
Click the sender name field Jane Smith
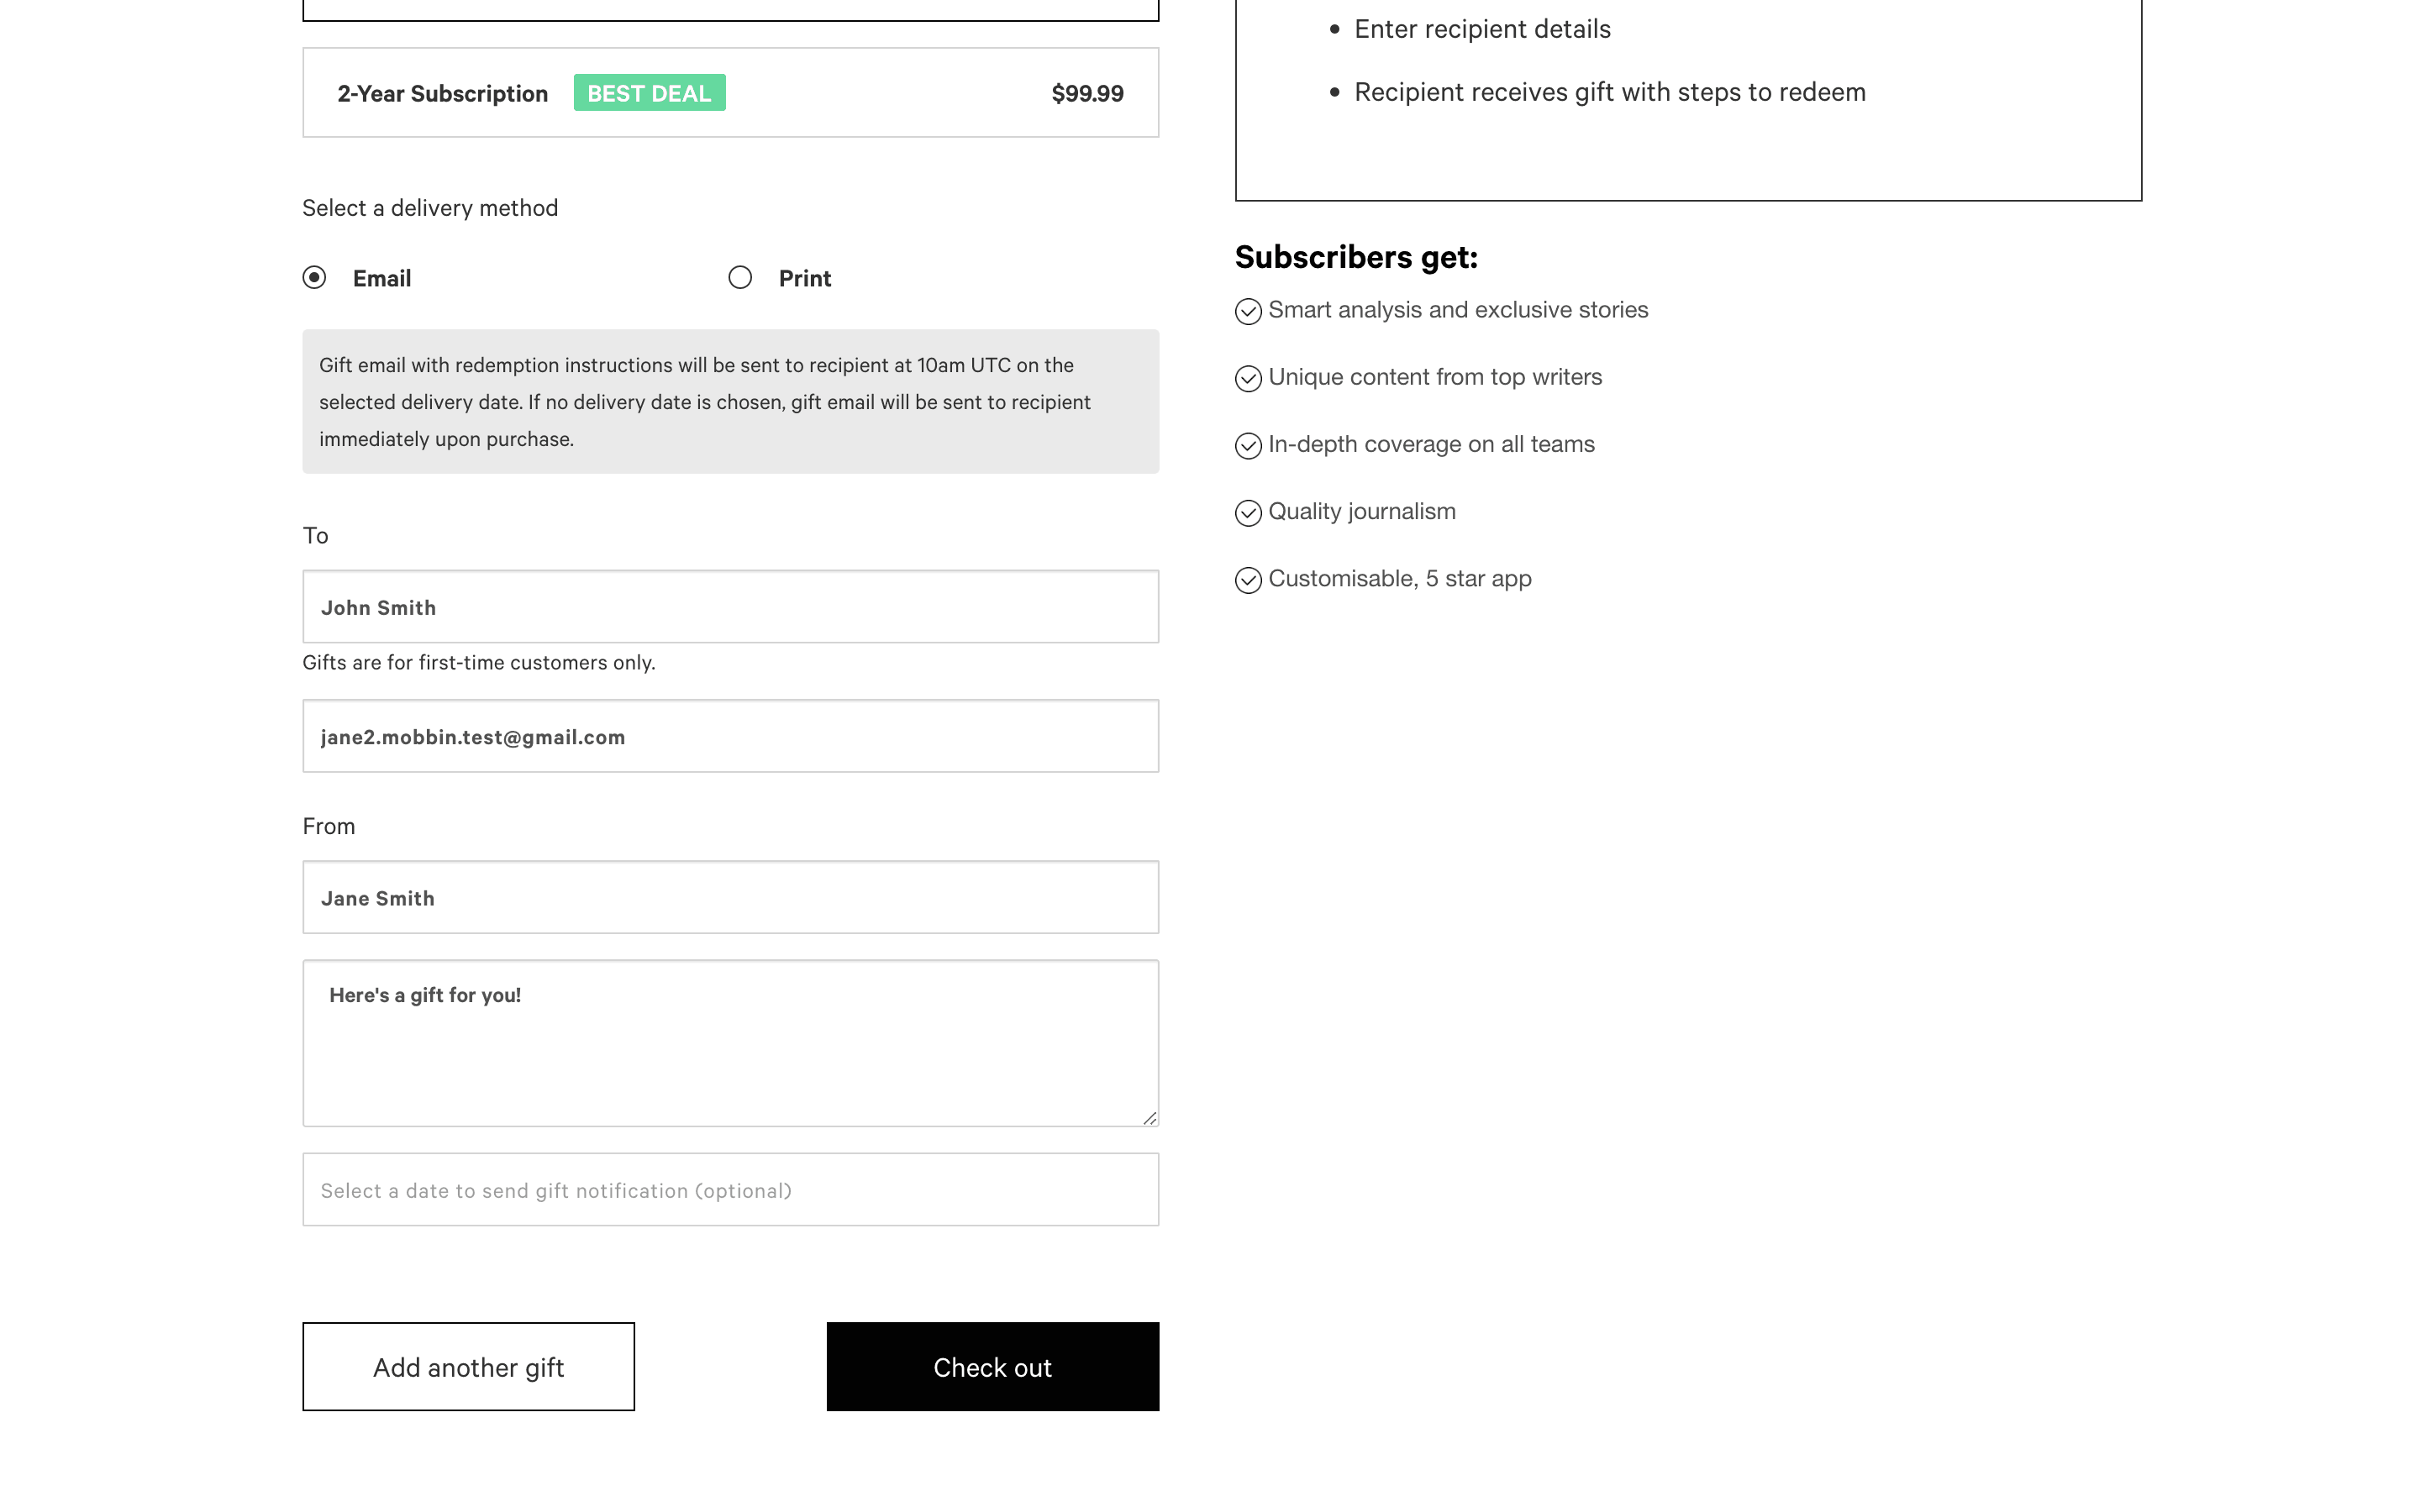(x=730, y=897)
